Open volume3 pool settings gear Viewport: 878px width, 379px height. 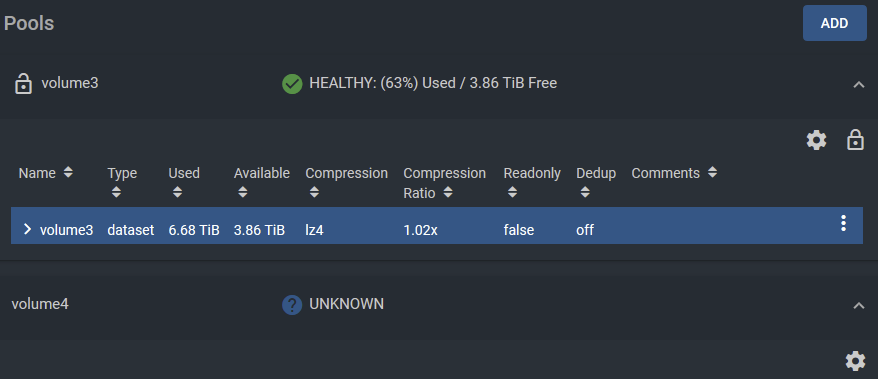pos(816,140)
